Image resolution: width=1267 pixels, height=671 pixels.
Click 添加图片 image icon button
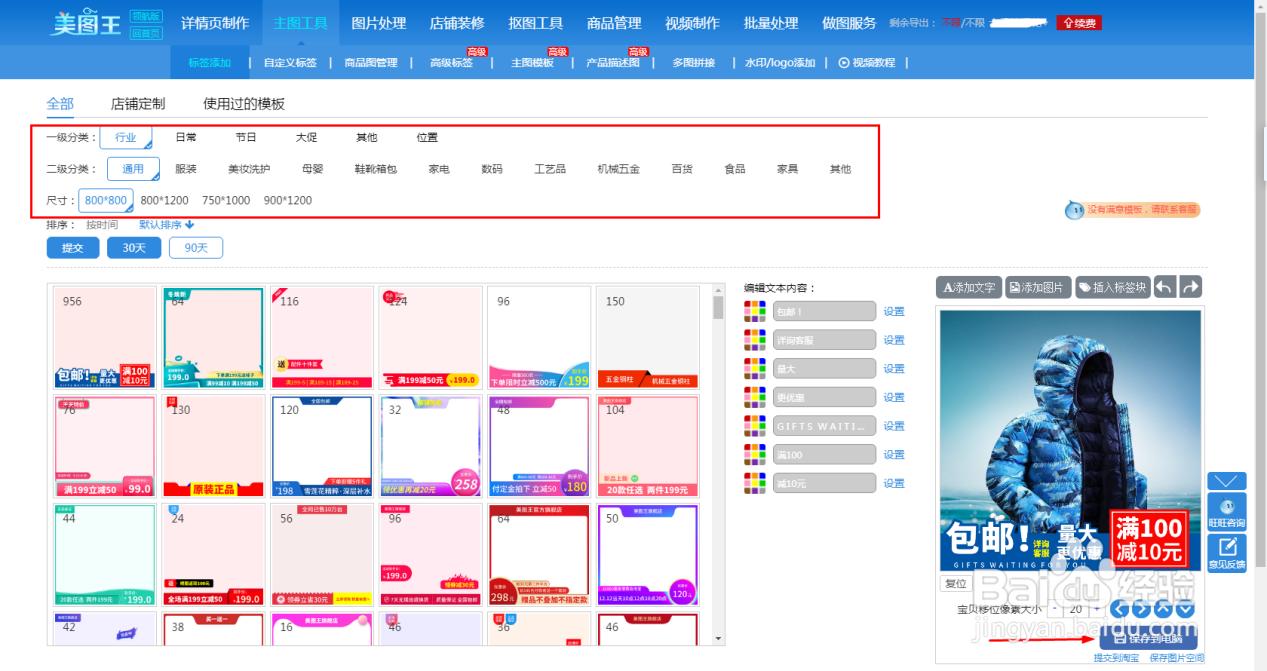point(1038,287)
